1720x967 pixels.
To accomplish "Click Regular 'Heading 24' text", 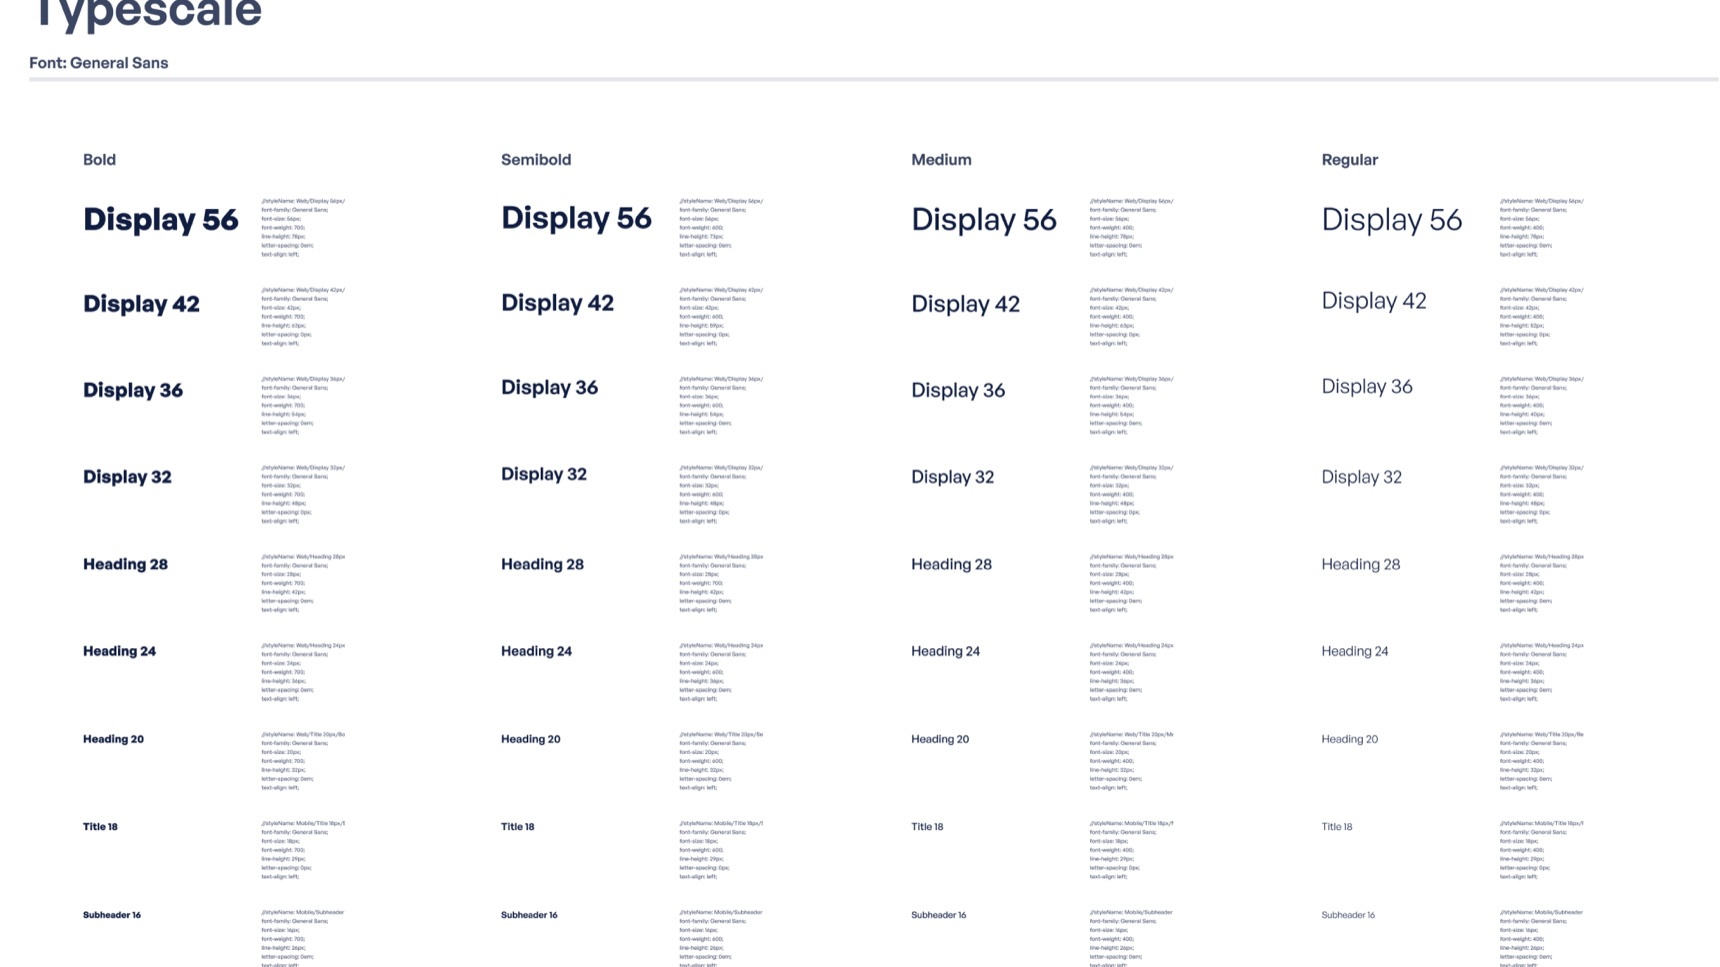I will pos(1354,651).
